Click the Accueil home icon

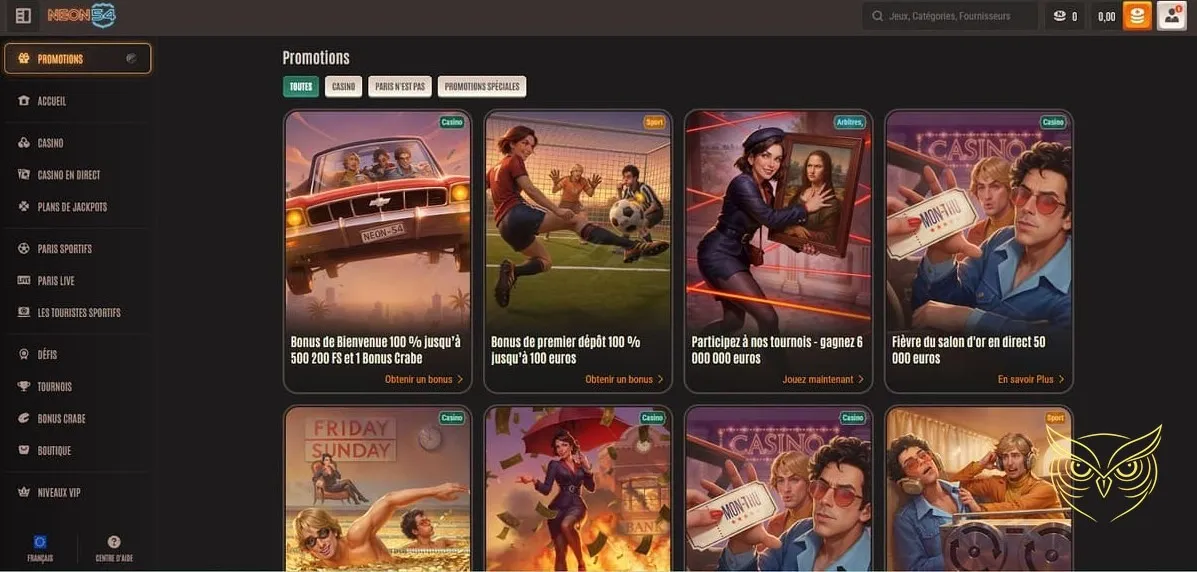pyautogui.click(x=24, y=101)
